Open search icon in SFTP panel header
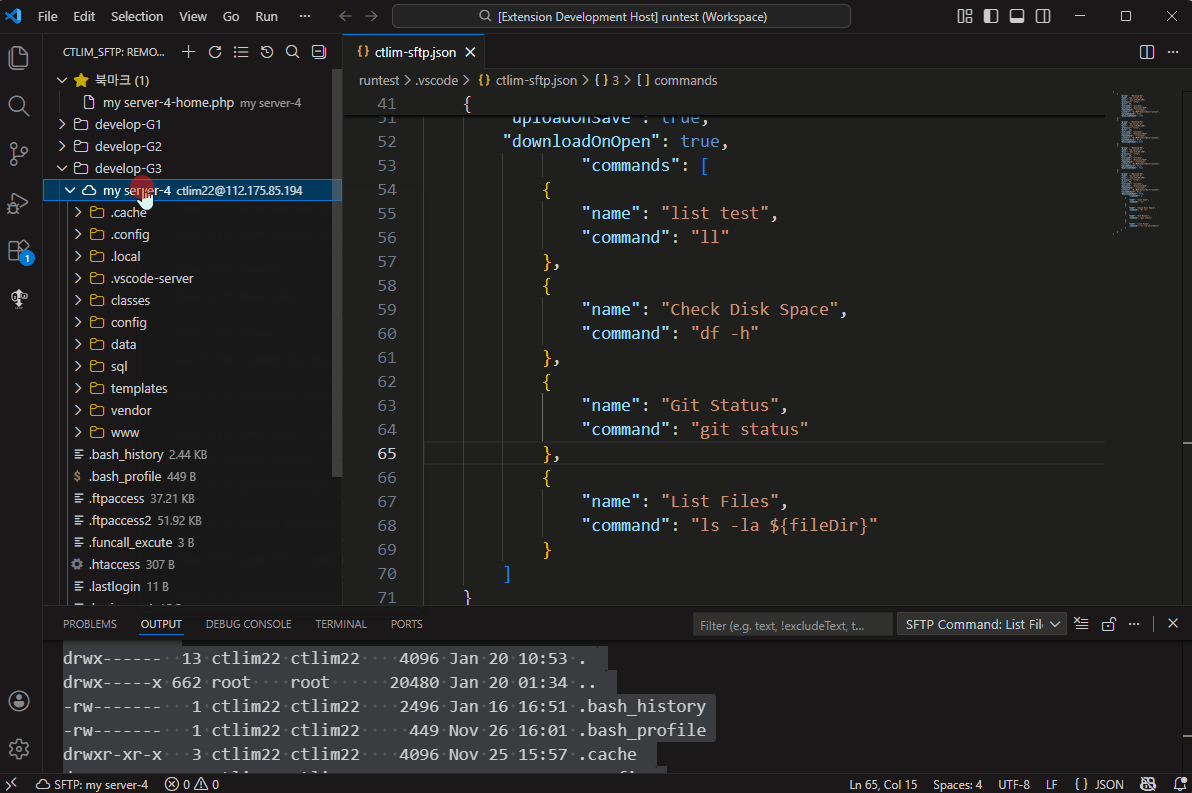Screen dimensions: 1192x793 (292, 51)
